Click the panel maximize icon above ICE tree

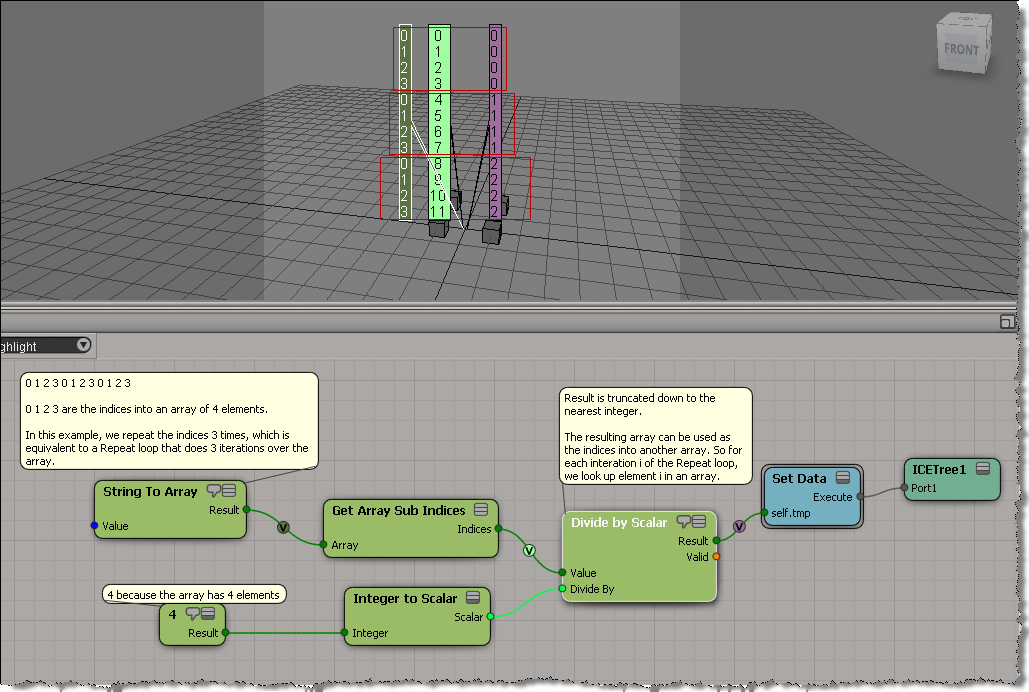[x=1007, y=321]
